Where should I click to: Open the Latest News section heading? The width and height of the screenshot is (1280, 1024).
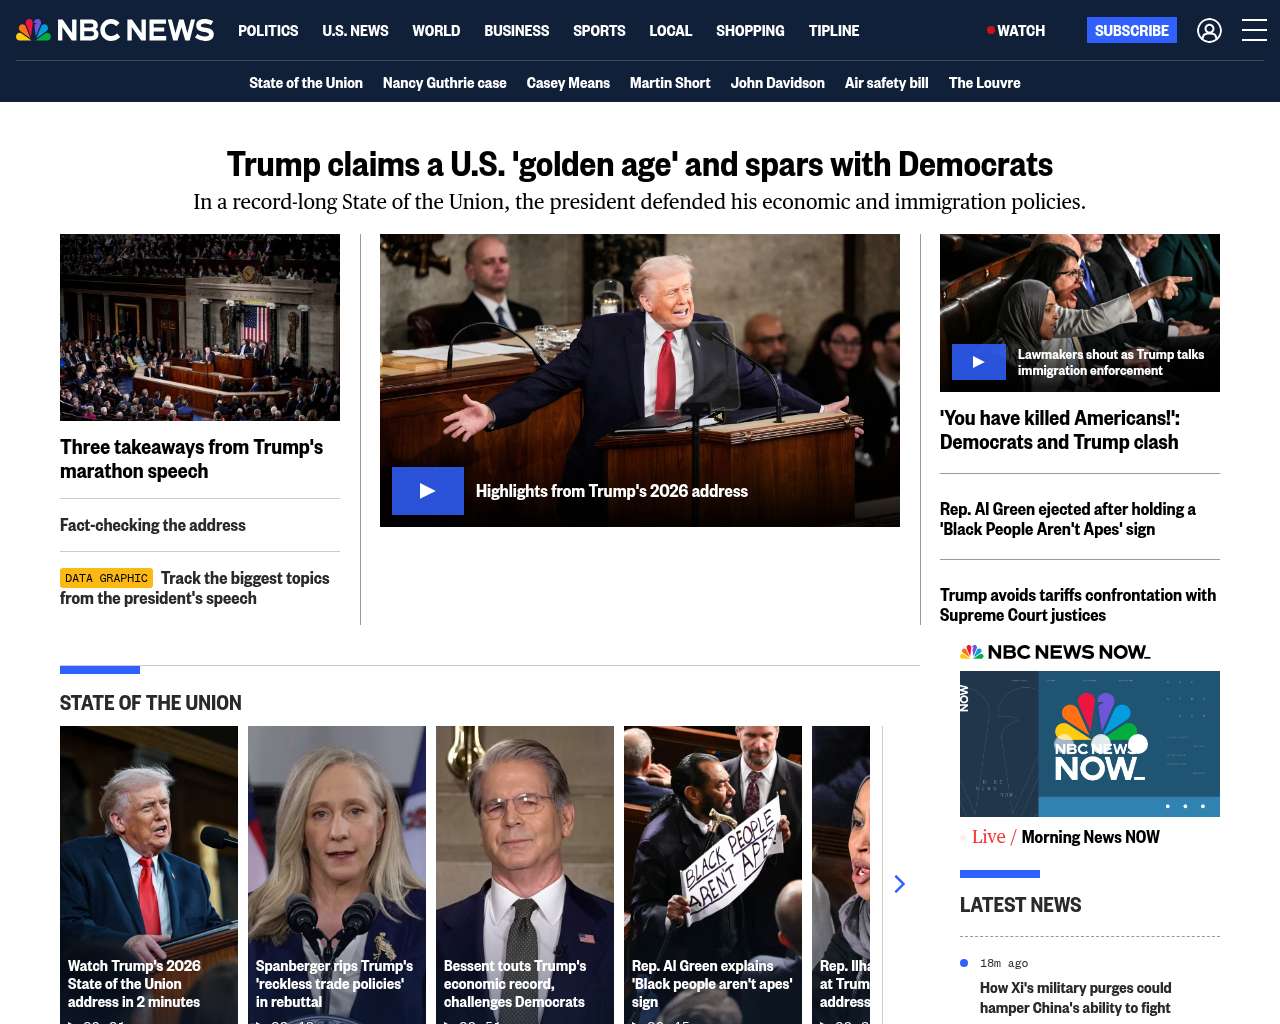coord(1021,905)
